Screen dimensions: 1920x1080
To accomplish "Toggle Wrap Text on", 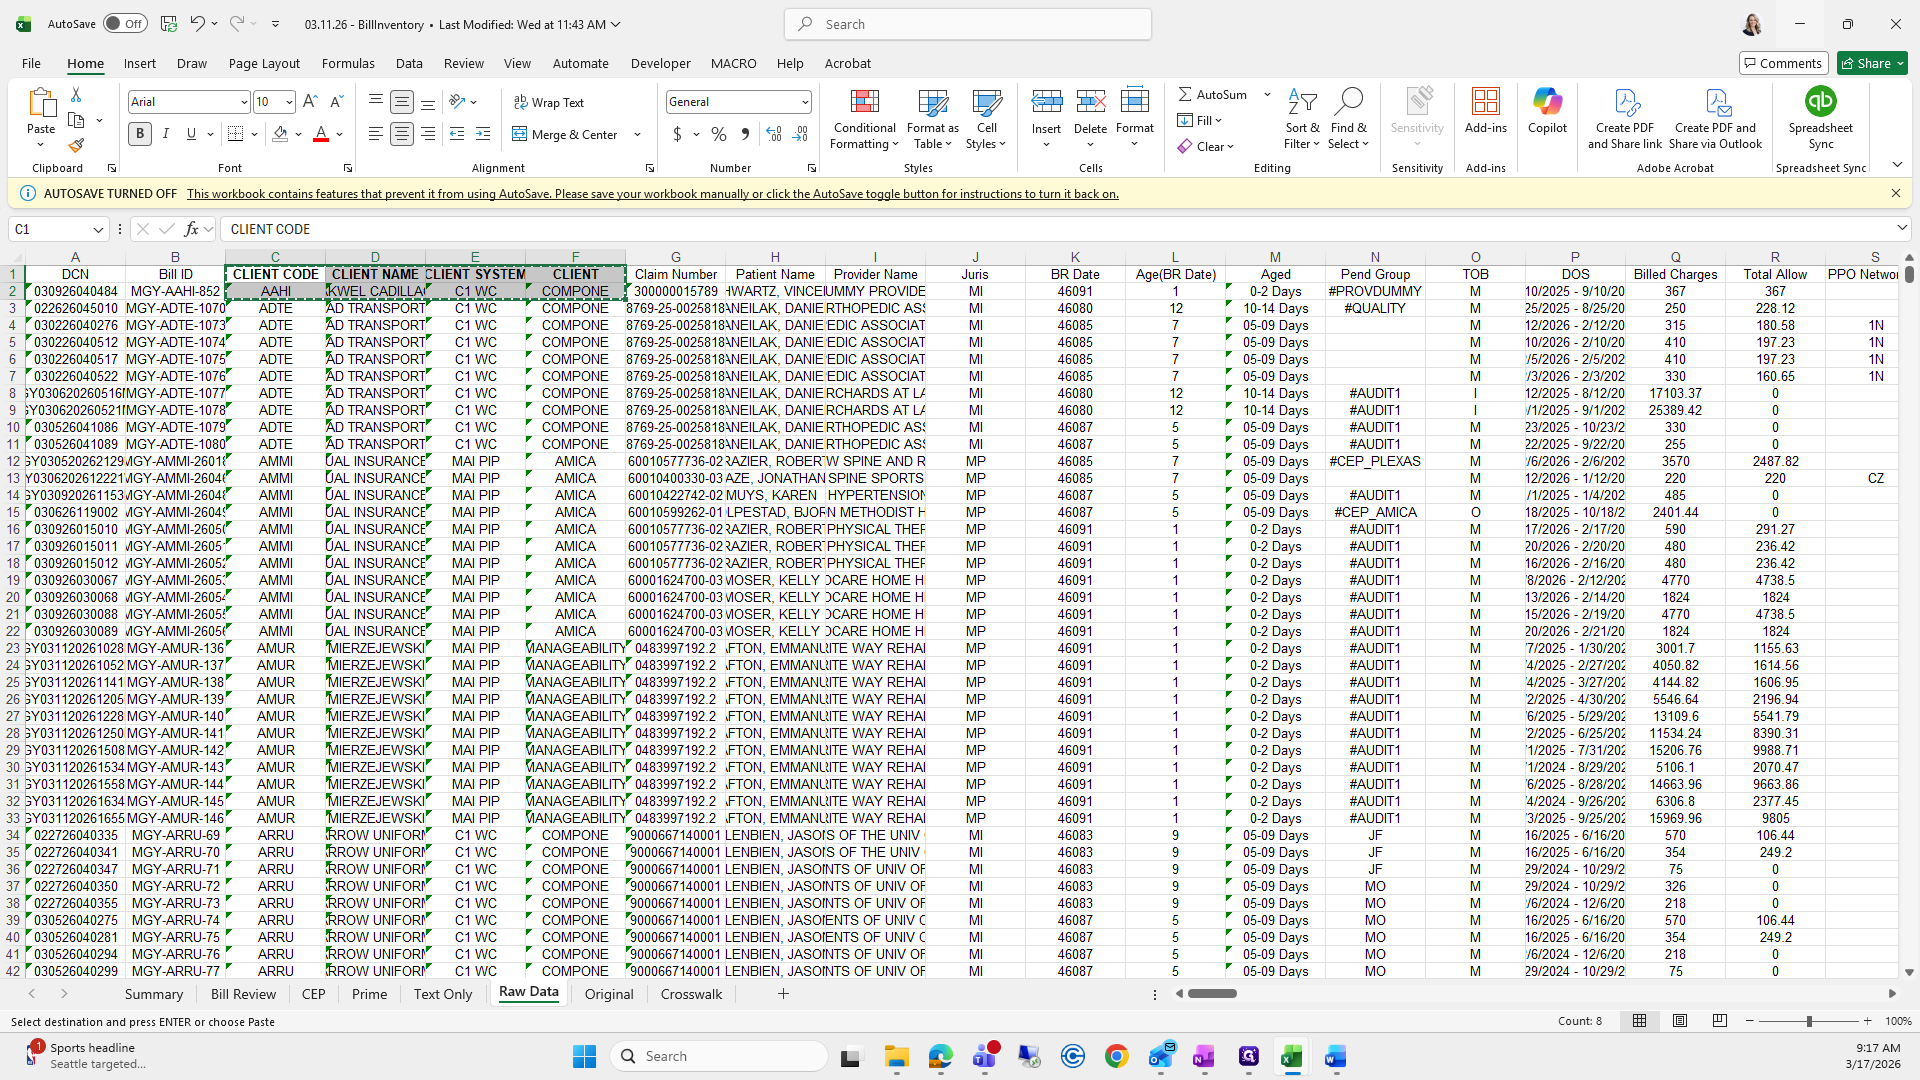I will tap(549, 102).
